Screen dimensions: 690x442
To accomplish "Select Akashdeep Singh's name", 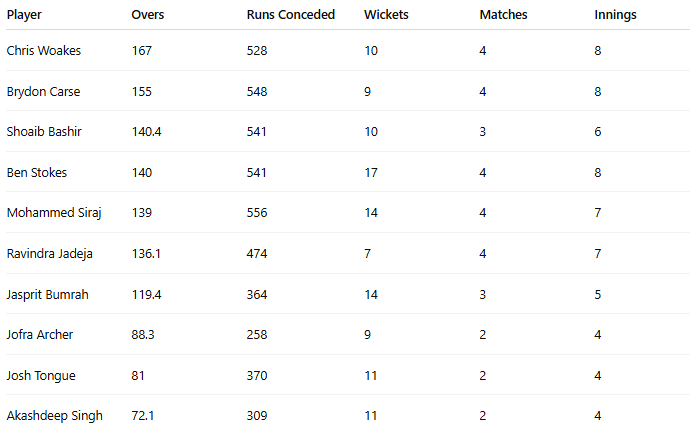I will coord(54,416).
